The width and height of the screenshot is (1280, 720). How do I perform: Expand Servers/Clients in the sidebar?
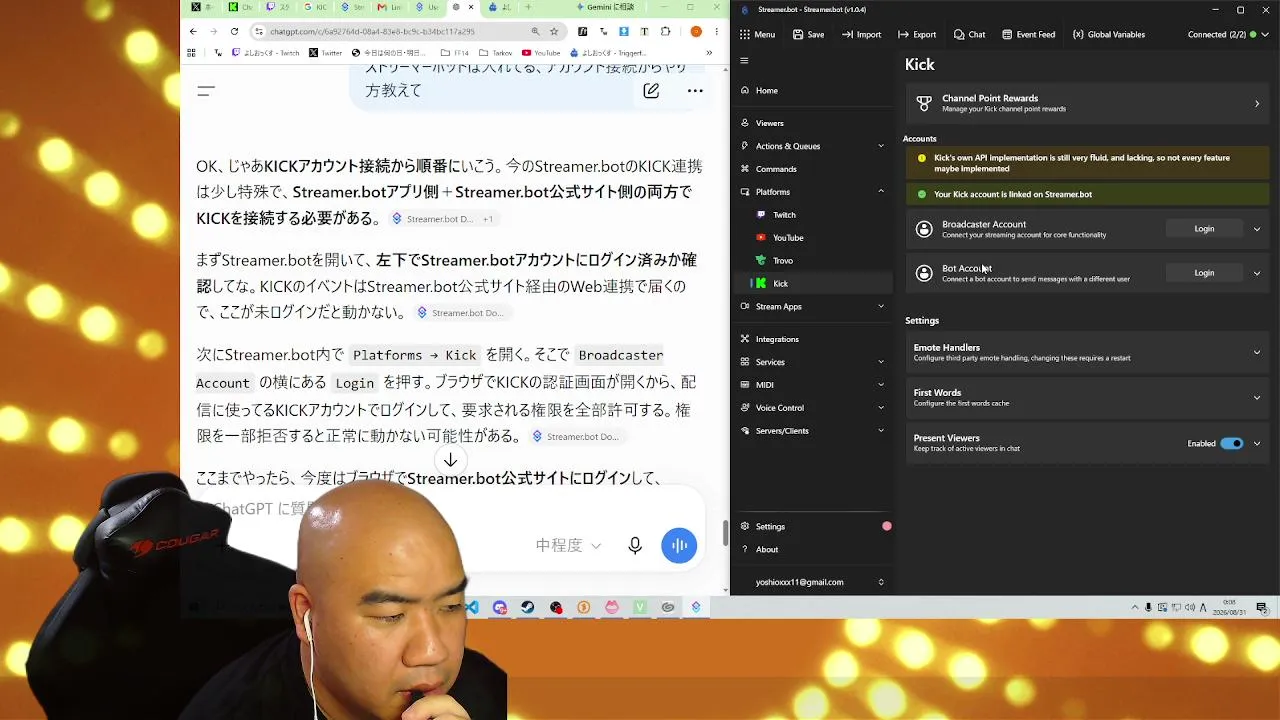pyautogui.click(x=812, y=431)
